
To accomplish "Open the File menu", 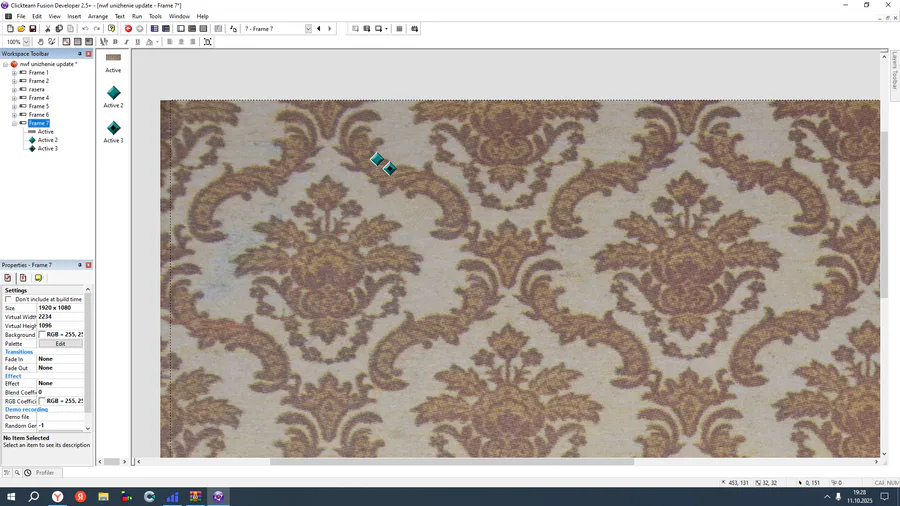I will click(21, 17).
